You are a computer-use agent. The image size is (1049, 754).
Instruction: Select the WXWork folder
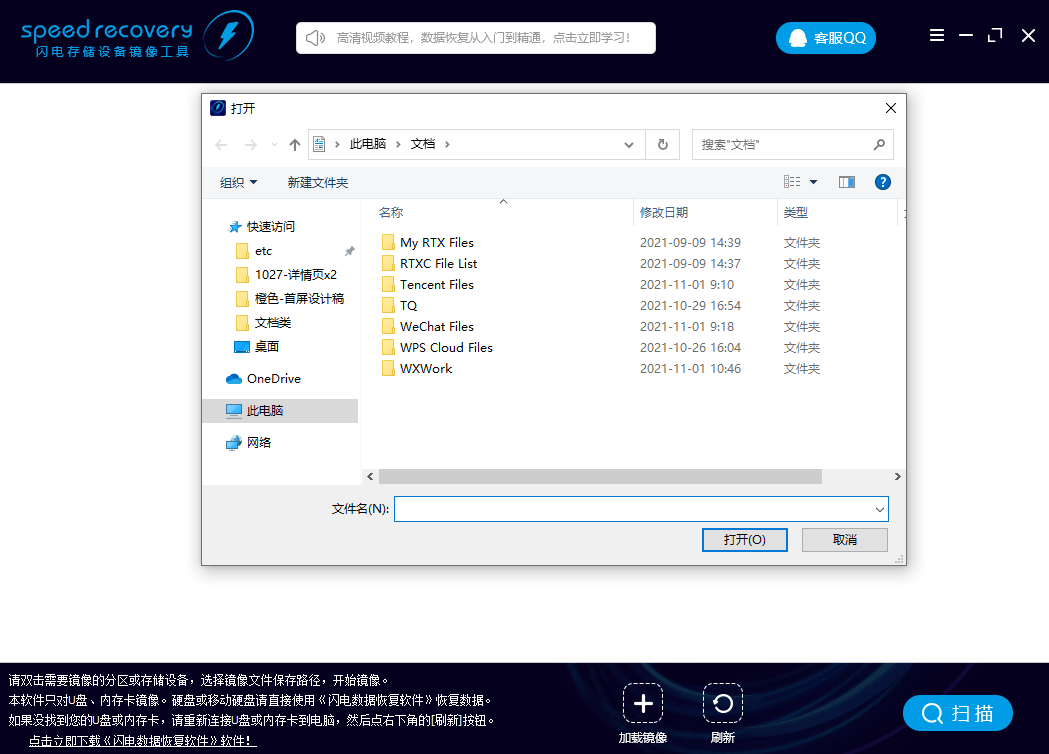(426, 369)
